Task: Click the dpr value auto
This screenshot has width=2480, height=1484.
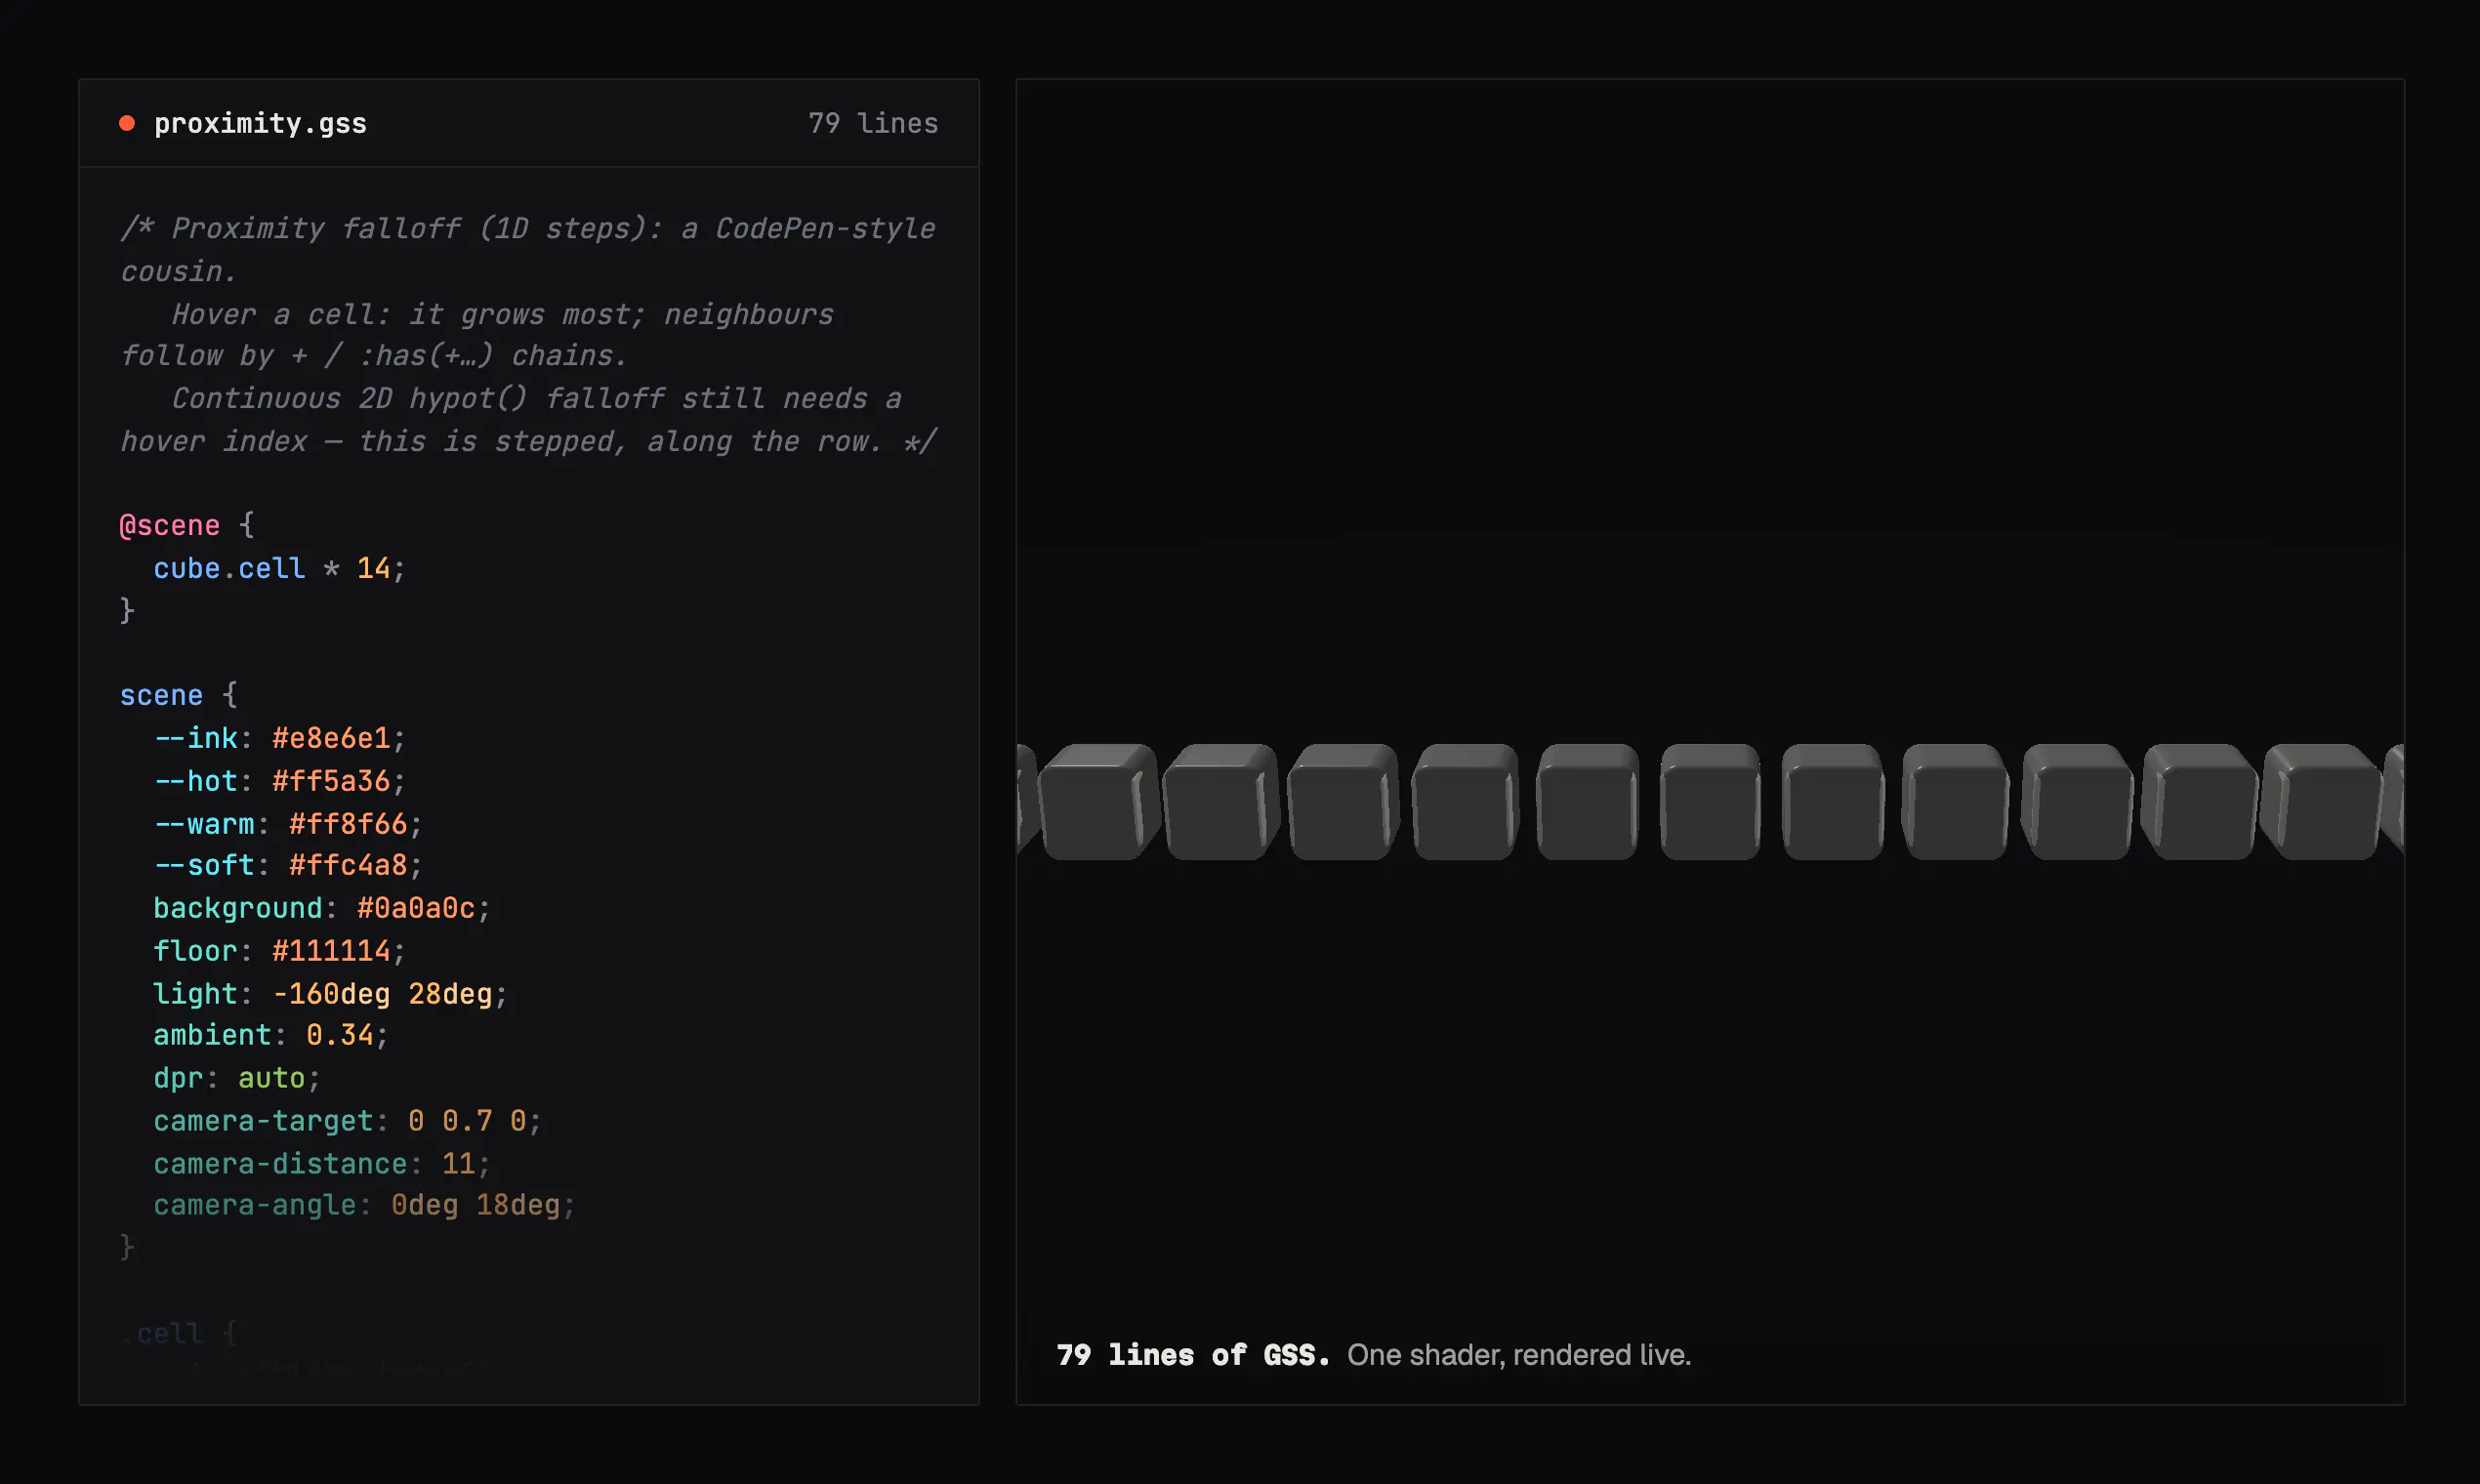Action: pos(271,1078)
